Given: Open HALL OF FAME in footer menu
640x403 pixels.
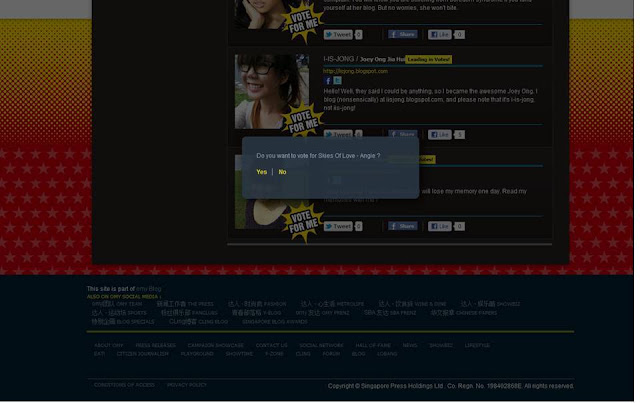Looking at the screenshot, I should coord(373,345).
